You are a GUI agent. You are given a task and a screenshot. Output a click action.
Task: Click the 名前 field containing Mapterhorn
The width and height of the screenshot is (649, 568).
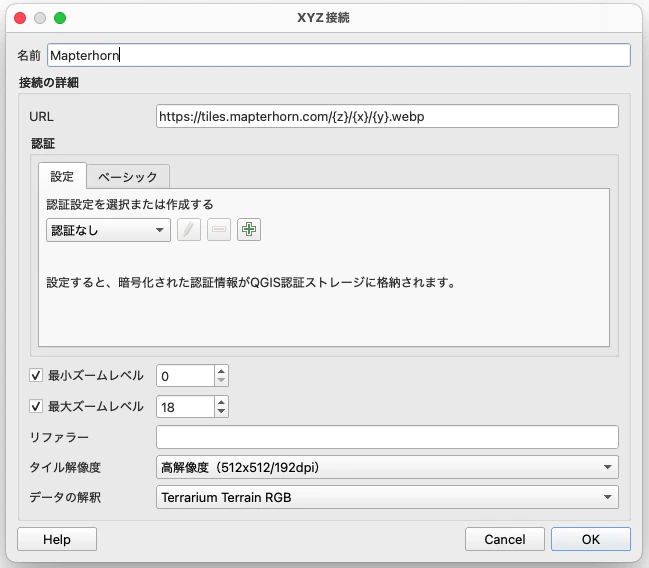tap(339, 55)
